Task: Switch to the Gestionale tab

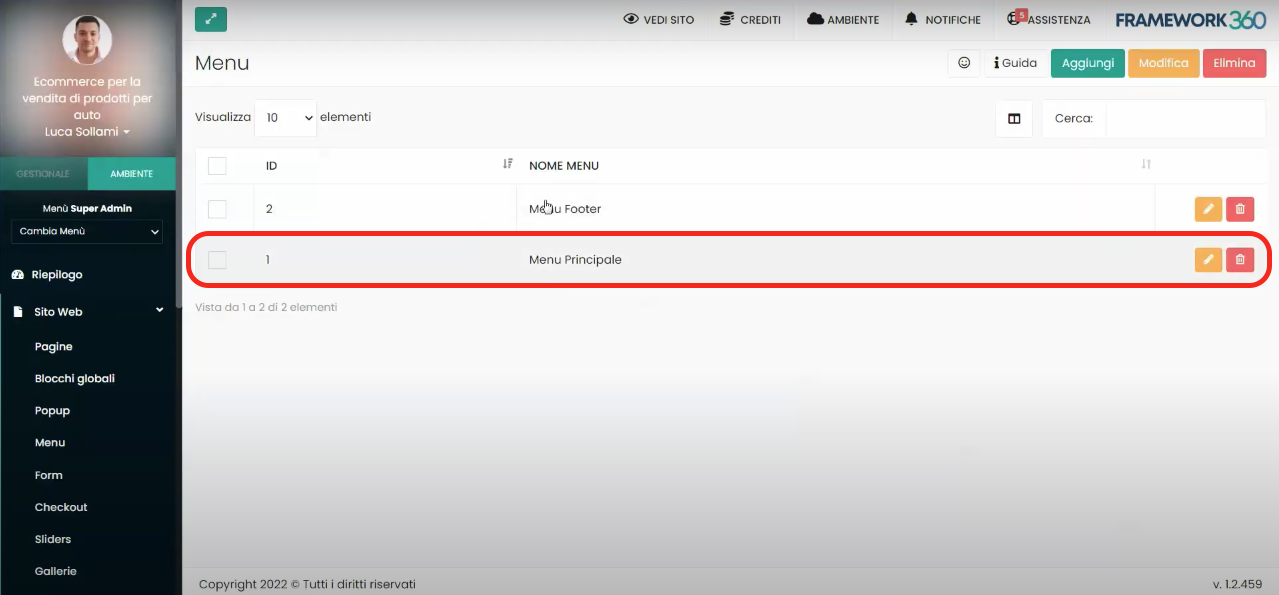Action: click(x=43, y=174)
